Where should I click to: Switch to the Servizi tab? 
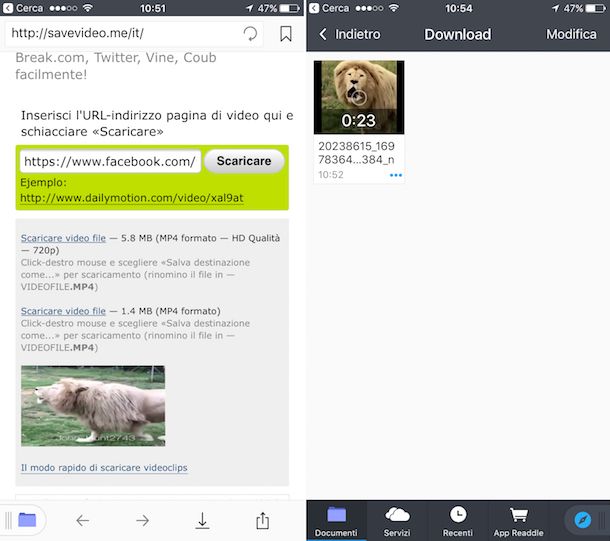point(397,521)
